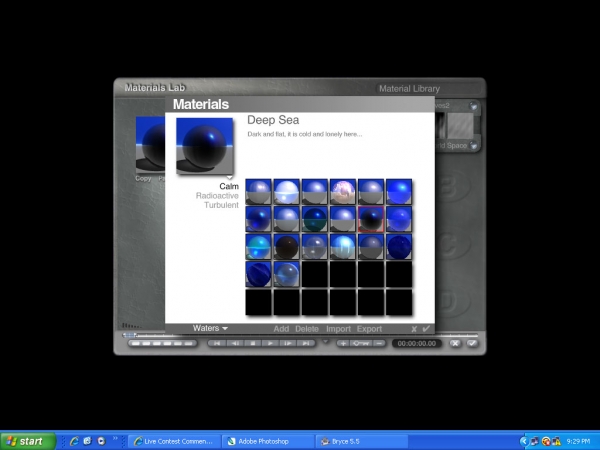The width and height of the screenshot is (600, 450).
Task: Jump to first frame in animation controls
Action: [x=217, y=343]
